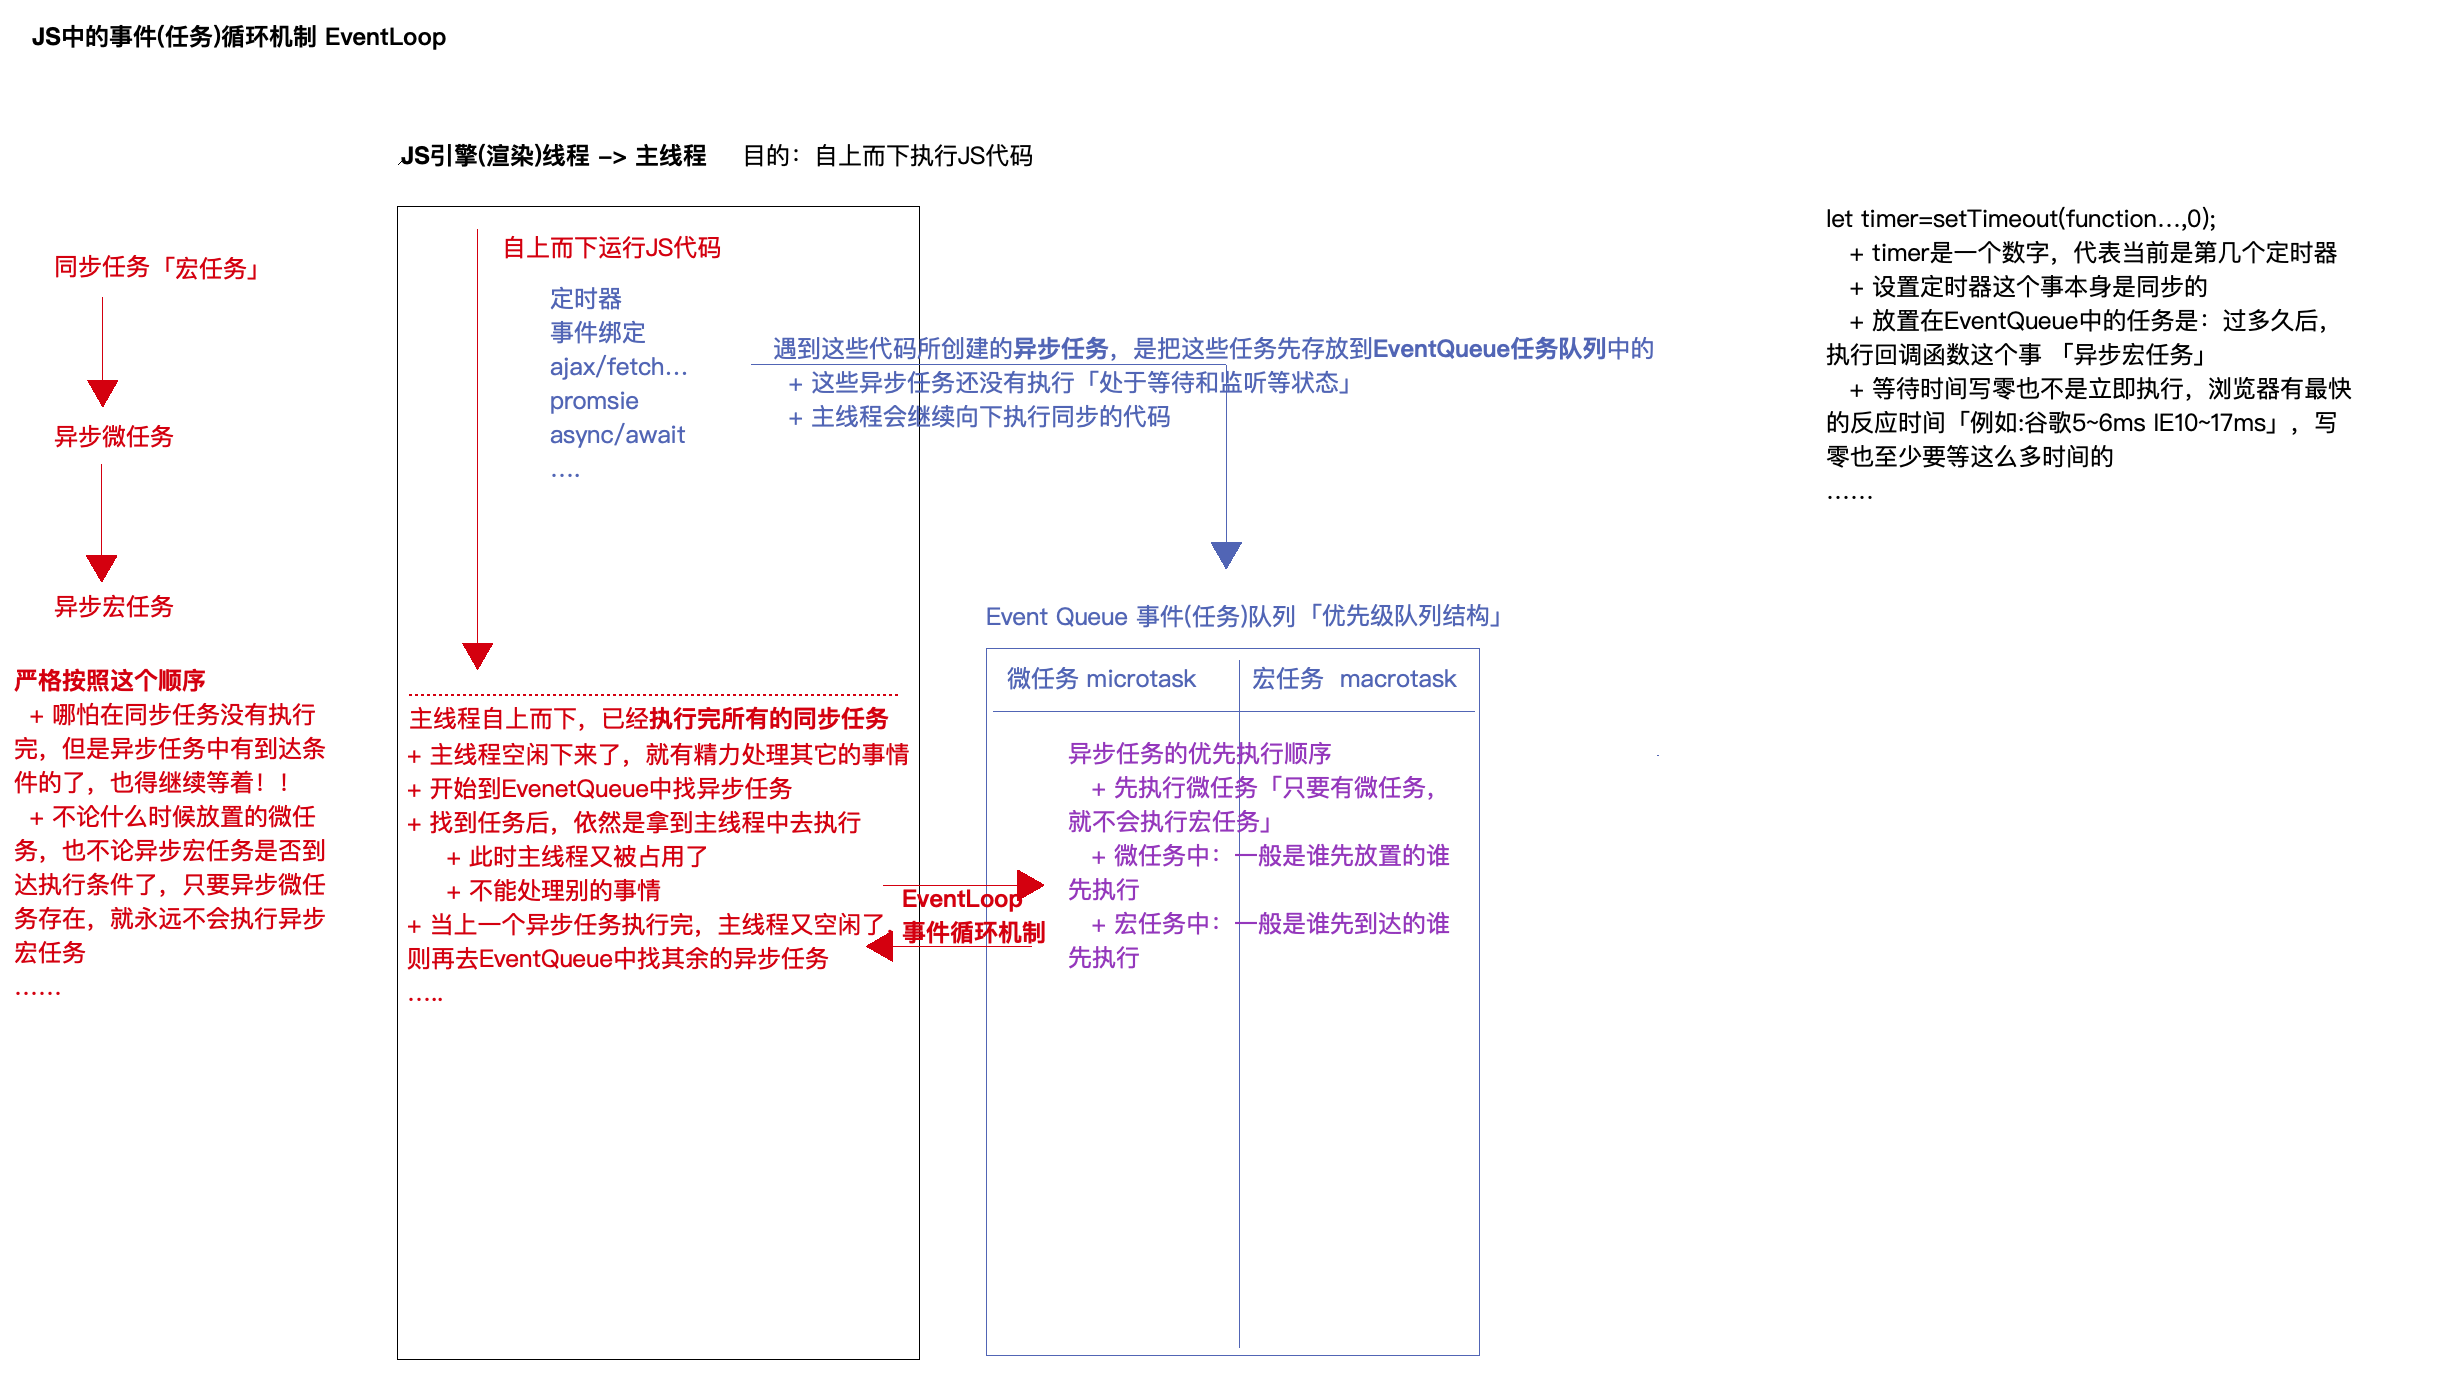Click the purple line '+ 宏任务中：一般是谁先到达的谁'

pos(1270,923)
